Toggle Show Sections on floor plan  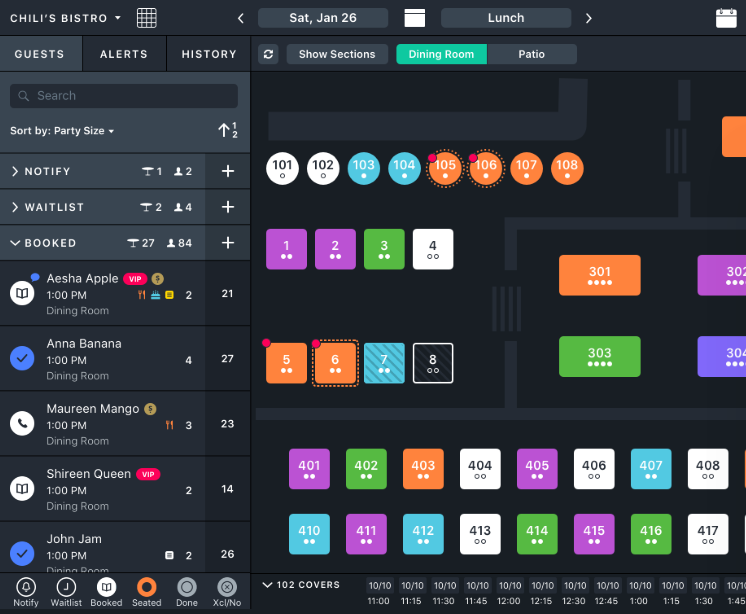(337, 54)
